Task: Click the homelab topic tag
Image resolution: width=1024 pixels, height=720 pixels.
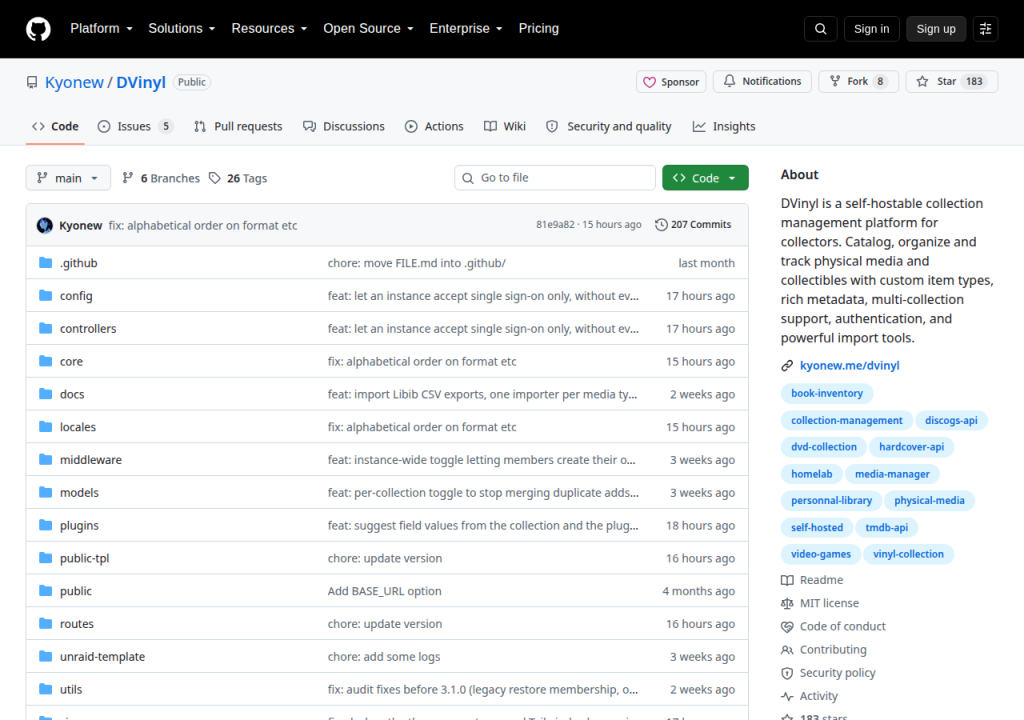Action: (x=811, y=474)
